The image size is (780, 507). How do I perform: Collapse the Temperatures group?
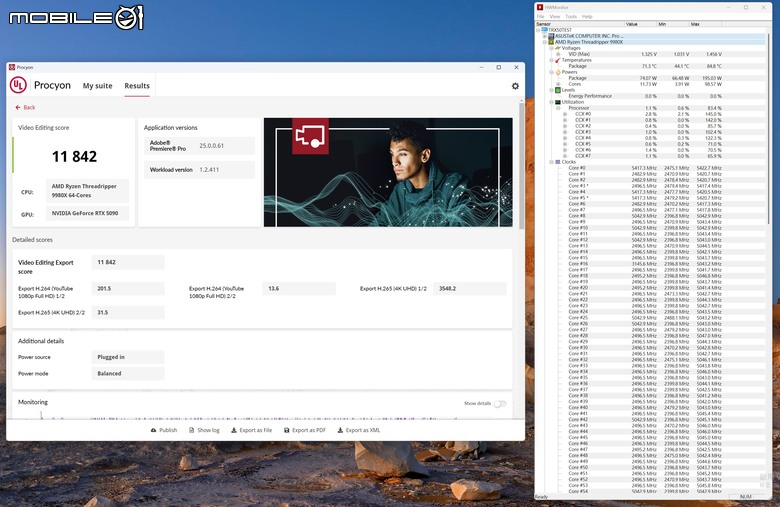point(551,60)
